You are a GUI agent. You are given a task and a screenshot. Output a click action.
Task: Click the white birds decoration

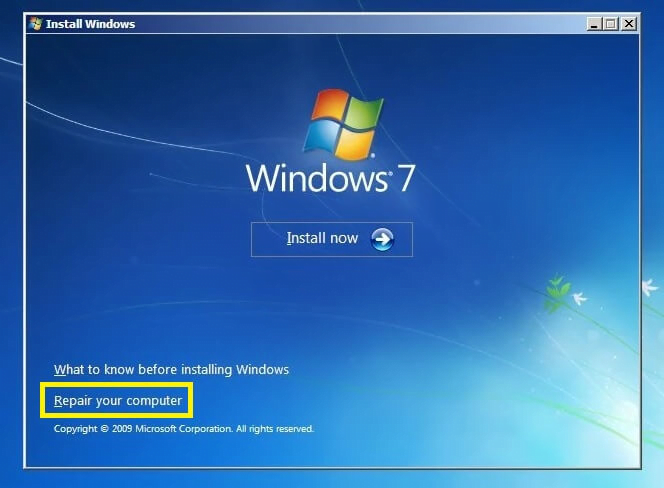click(576, 296)
